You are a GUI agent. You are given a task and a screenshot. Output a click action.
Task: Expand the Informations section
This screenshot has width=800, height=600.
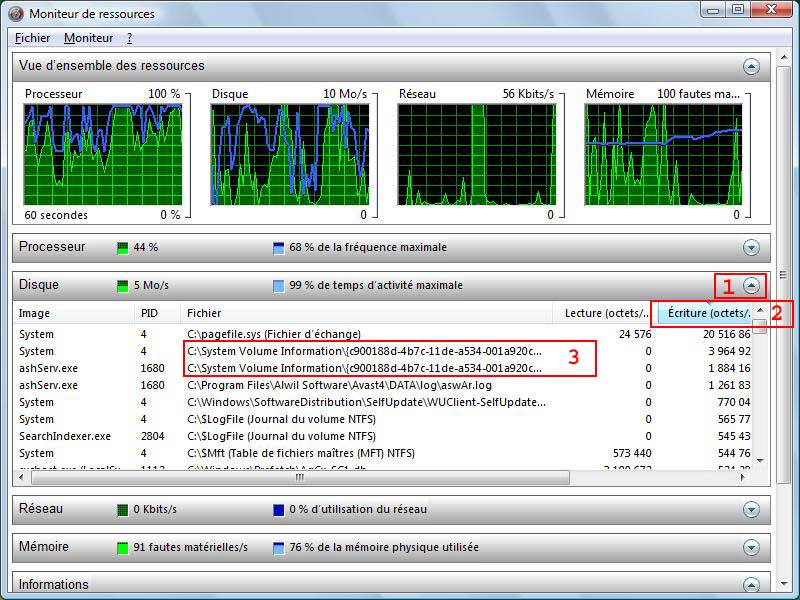751,585
